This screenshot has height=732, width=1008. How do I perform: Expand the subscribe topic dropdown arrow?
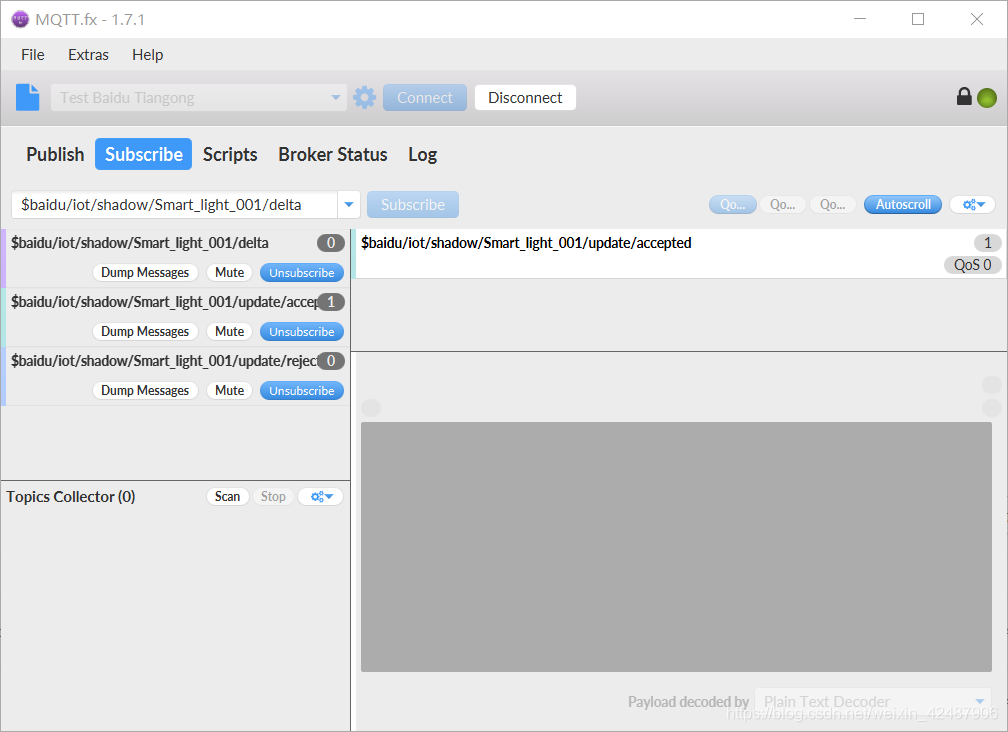pos(348,204)
